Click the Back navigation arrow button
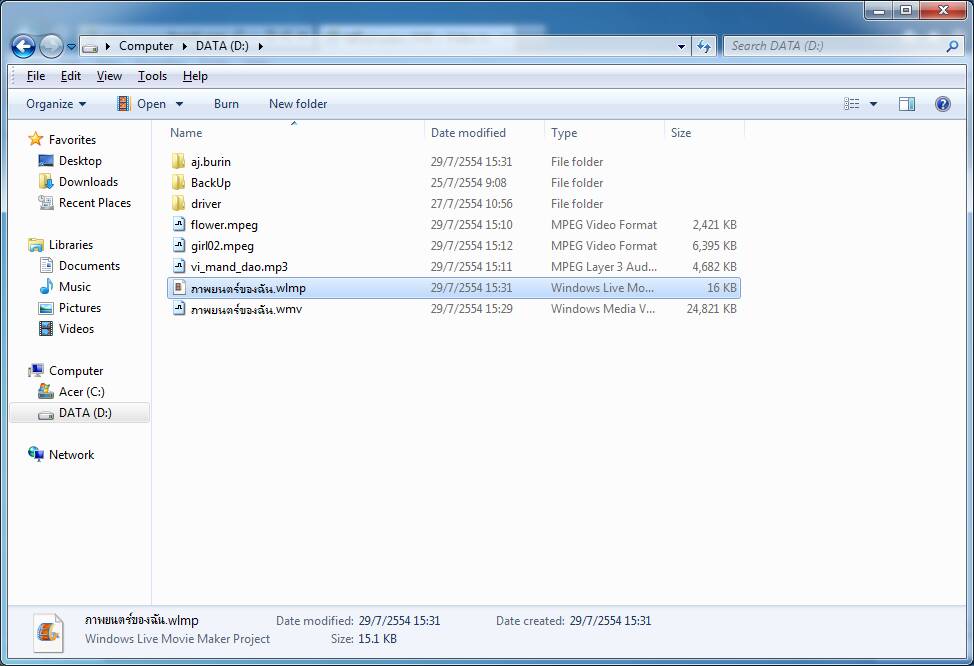Viewport: 974px width, 666px height. (23, 46)
